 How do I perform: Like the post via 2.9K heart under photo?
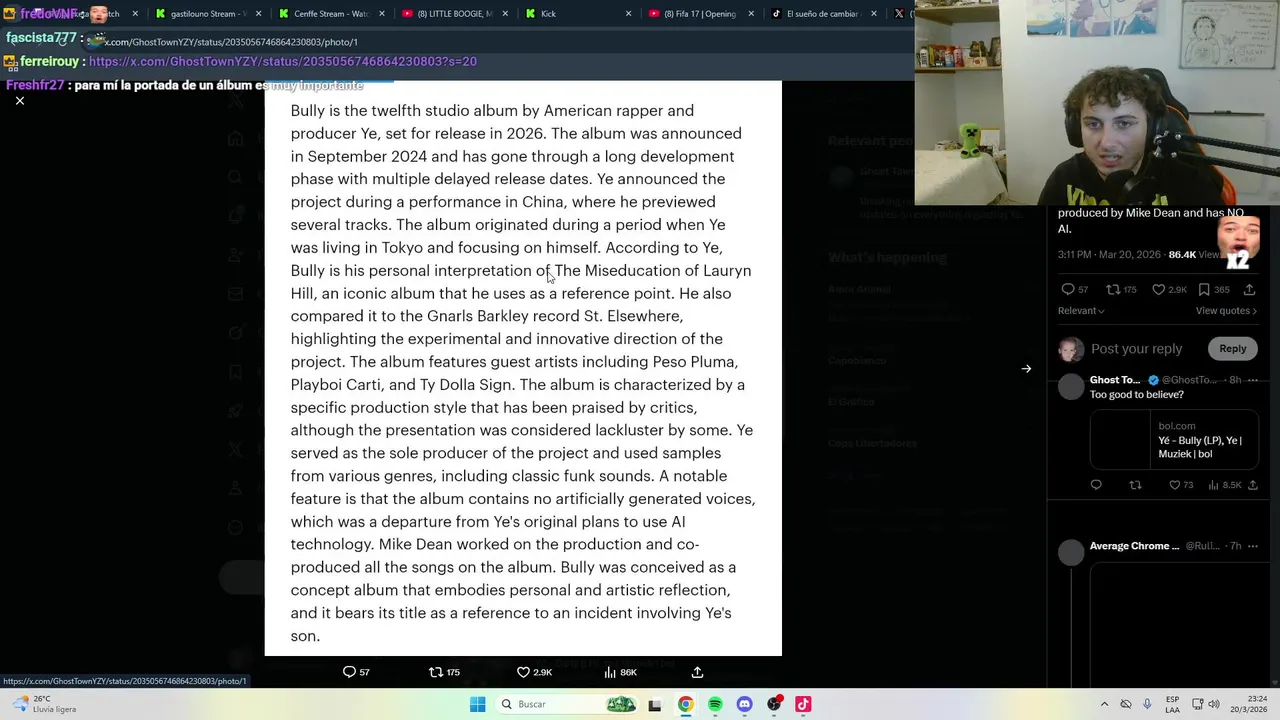pyautogui.click(x=534, y=672)
